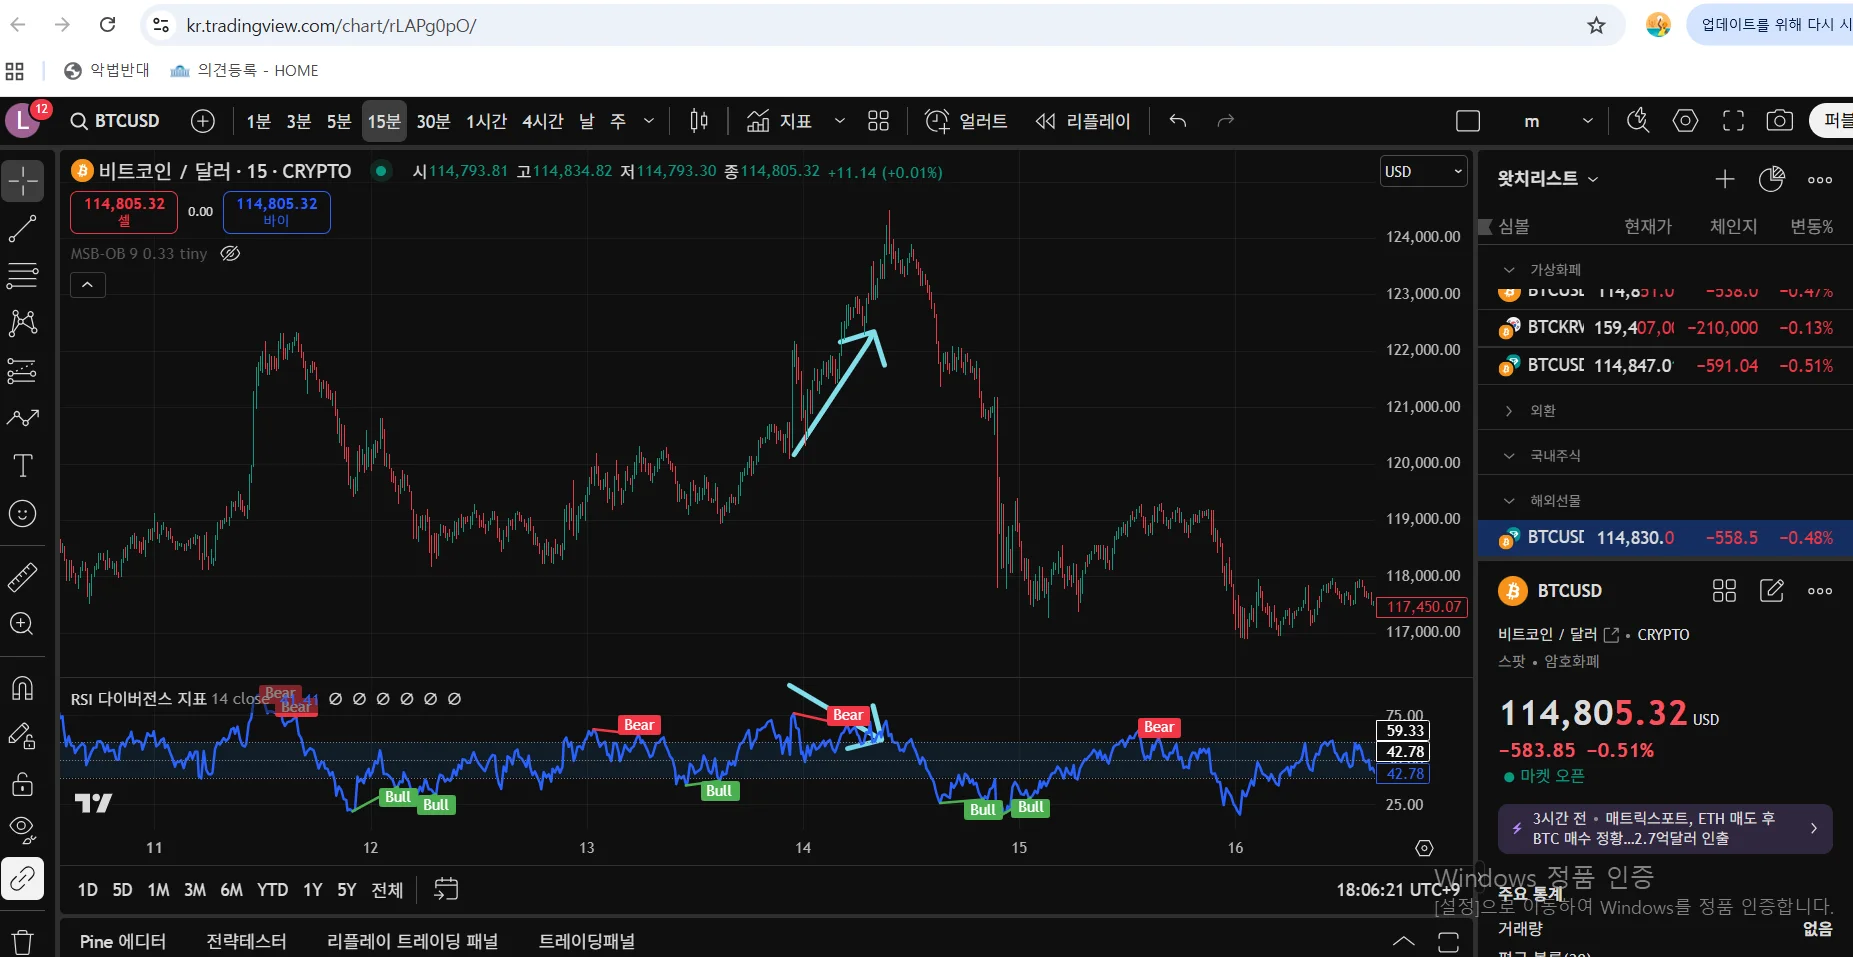Screen dimensions: 1853x957
Task: Open the Pine 에디터 tab
Action: (x=123, y=941)
